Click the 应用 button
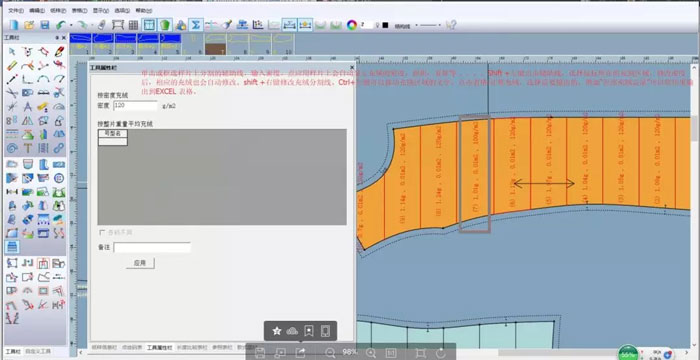This screenshot has width=700, height=360. [x=140, y=263]
